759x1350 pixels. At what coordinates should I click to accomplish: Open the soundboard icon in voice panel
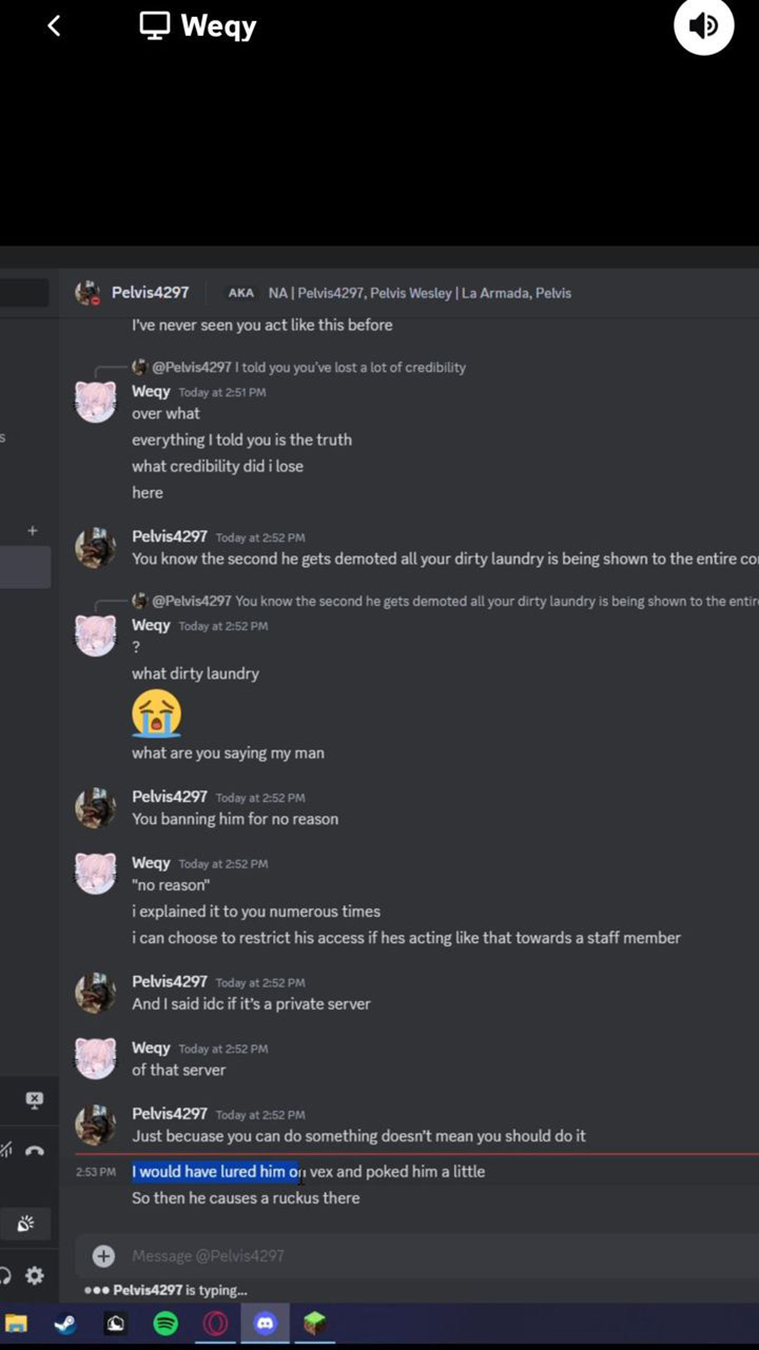coord(25,1223)
